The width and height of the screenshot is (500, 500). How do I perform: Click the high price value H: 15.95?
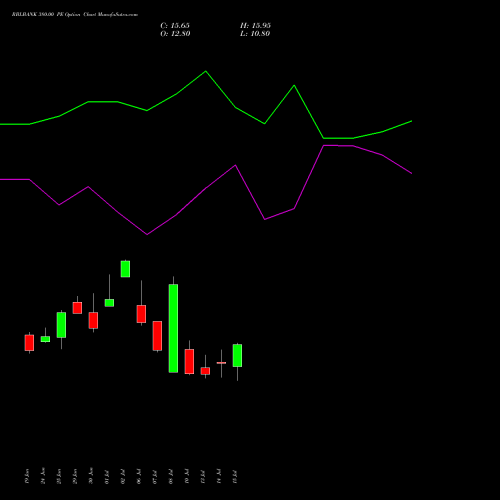[x=255, y=26]
